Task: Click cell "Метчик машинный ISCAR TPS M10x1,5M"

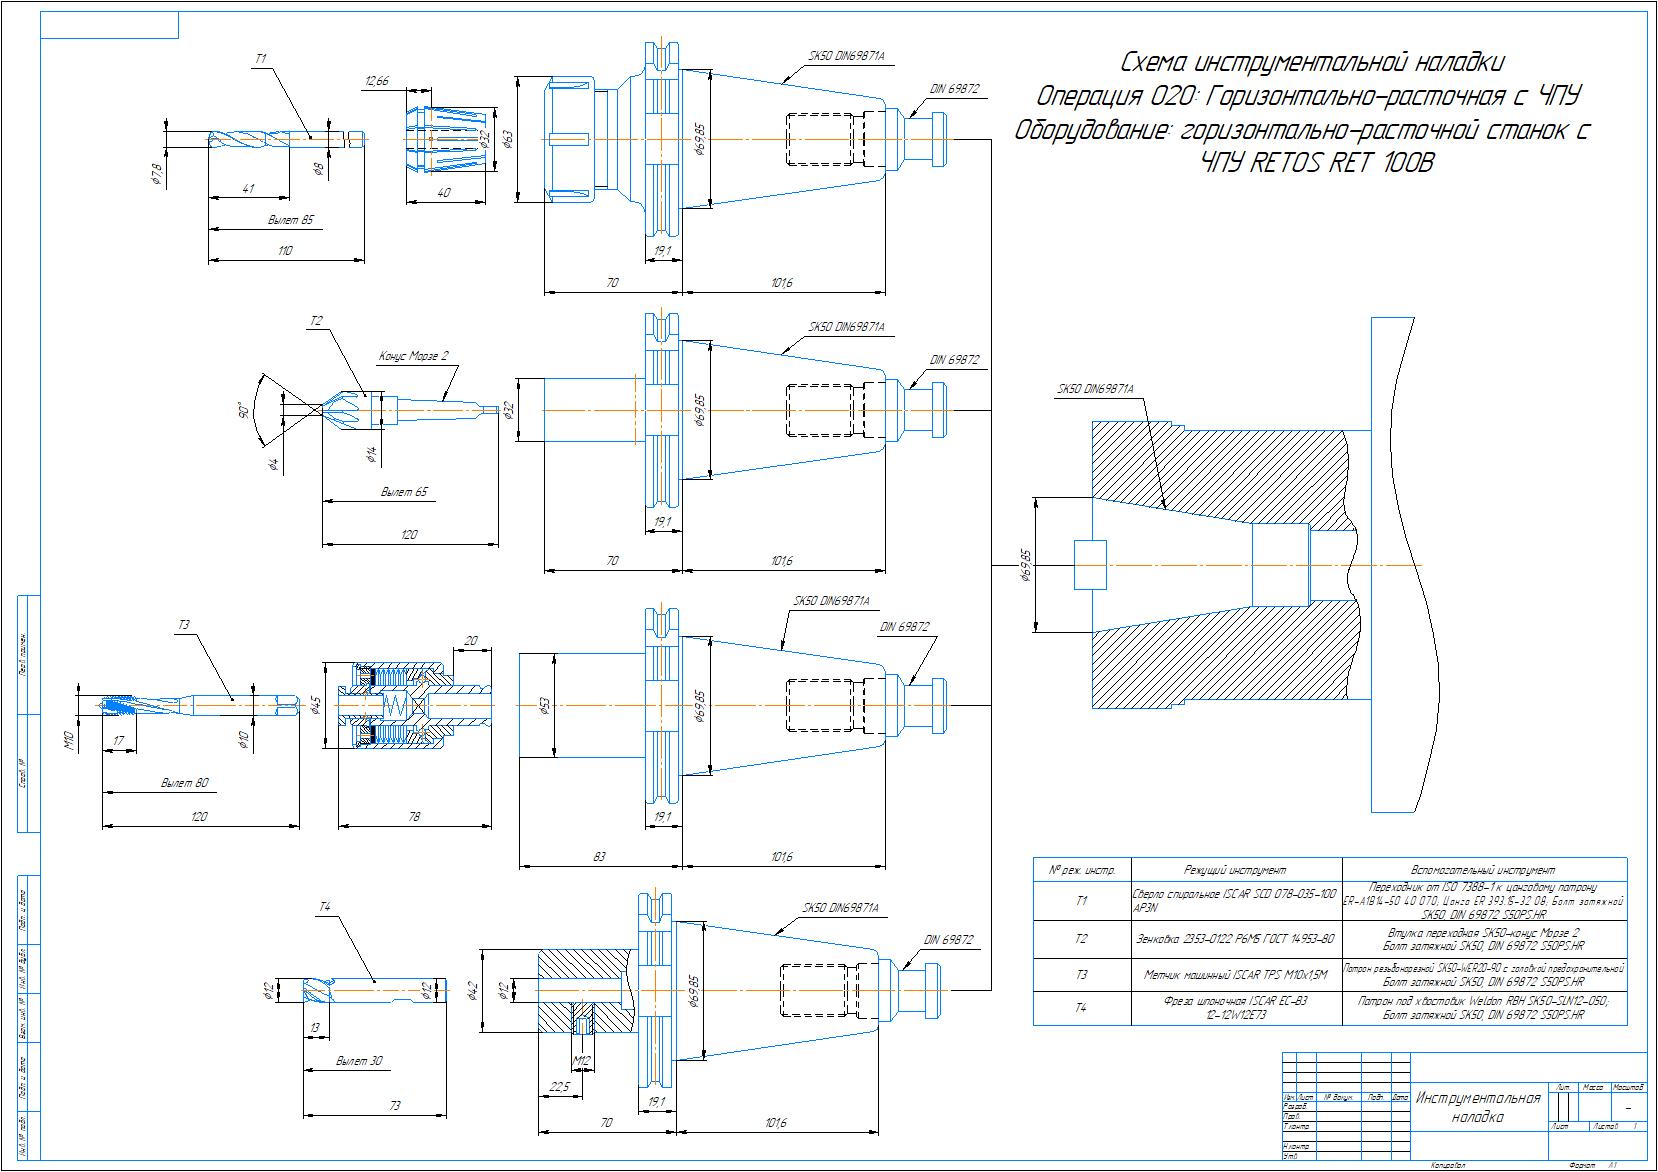Action: pos(1235,974)
